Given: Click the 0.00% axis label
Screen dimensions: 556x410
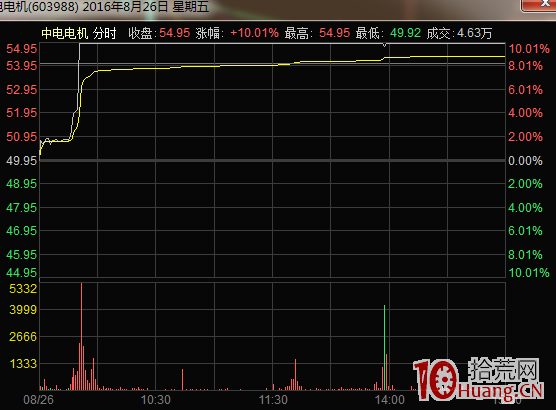Looking at the screenshot, I should pos(526,161).
